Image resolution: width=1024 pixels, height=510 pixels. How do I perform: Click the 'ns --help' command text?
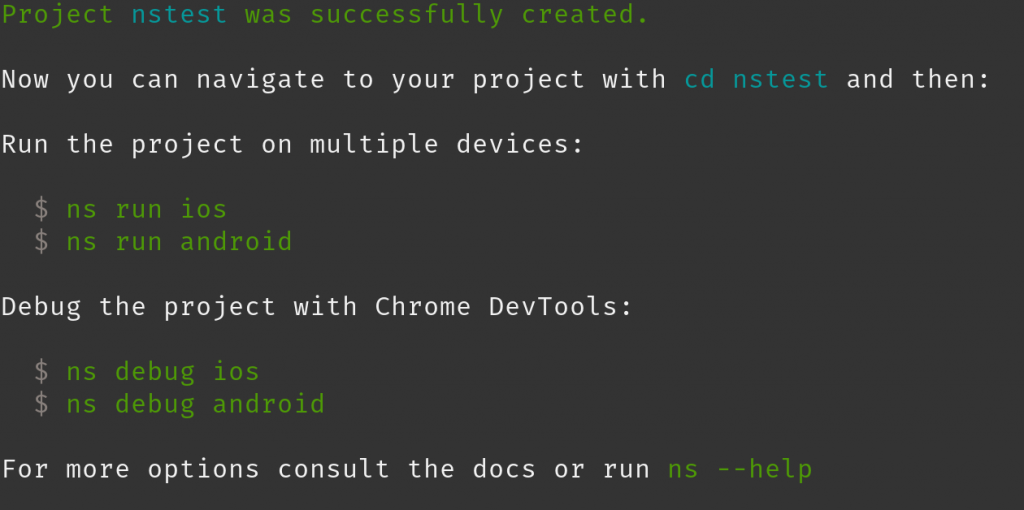click(740, 470)
